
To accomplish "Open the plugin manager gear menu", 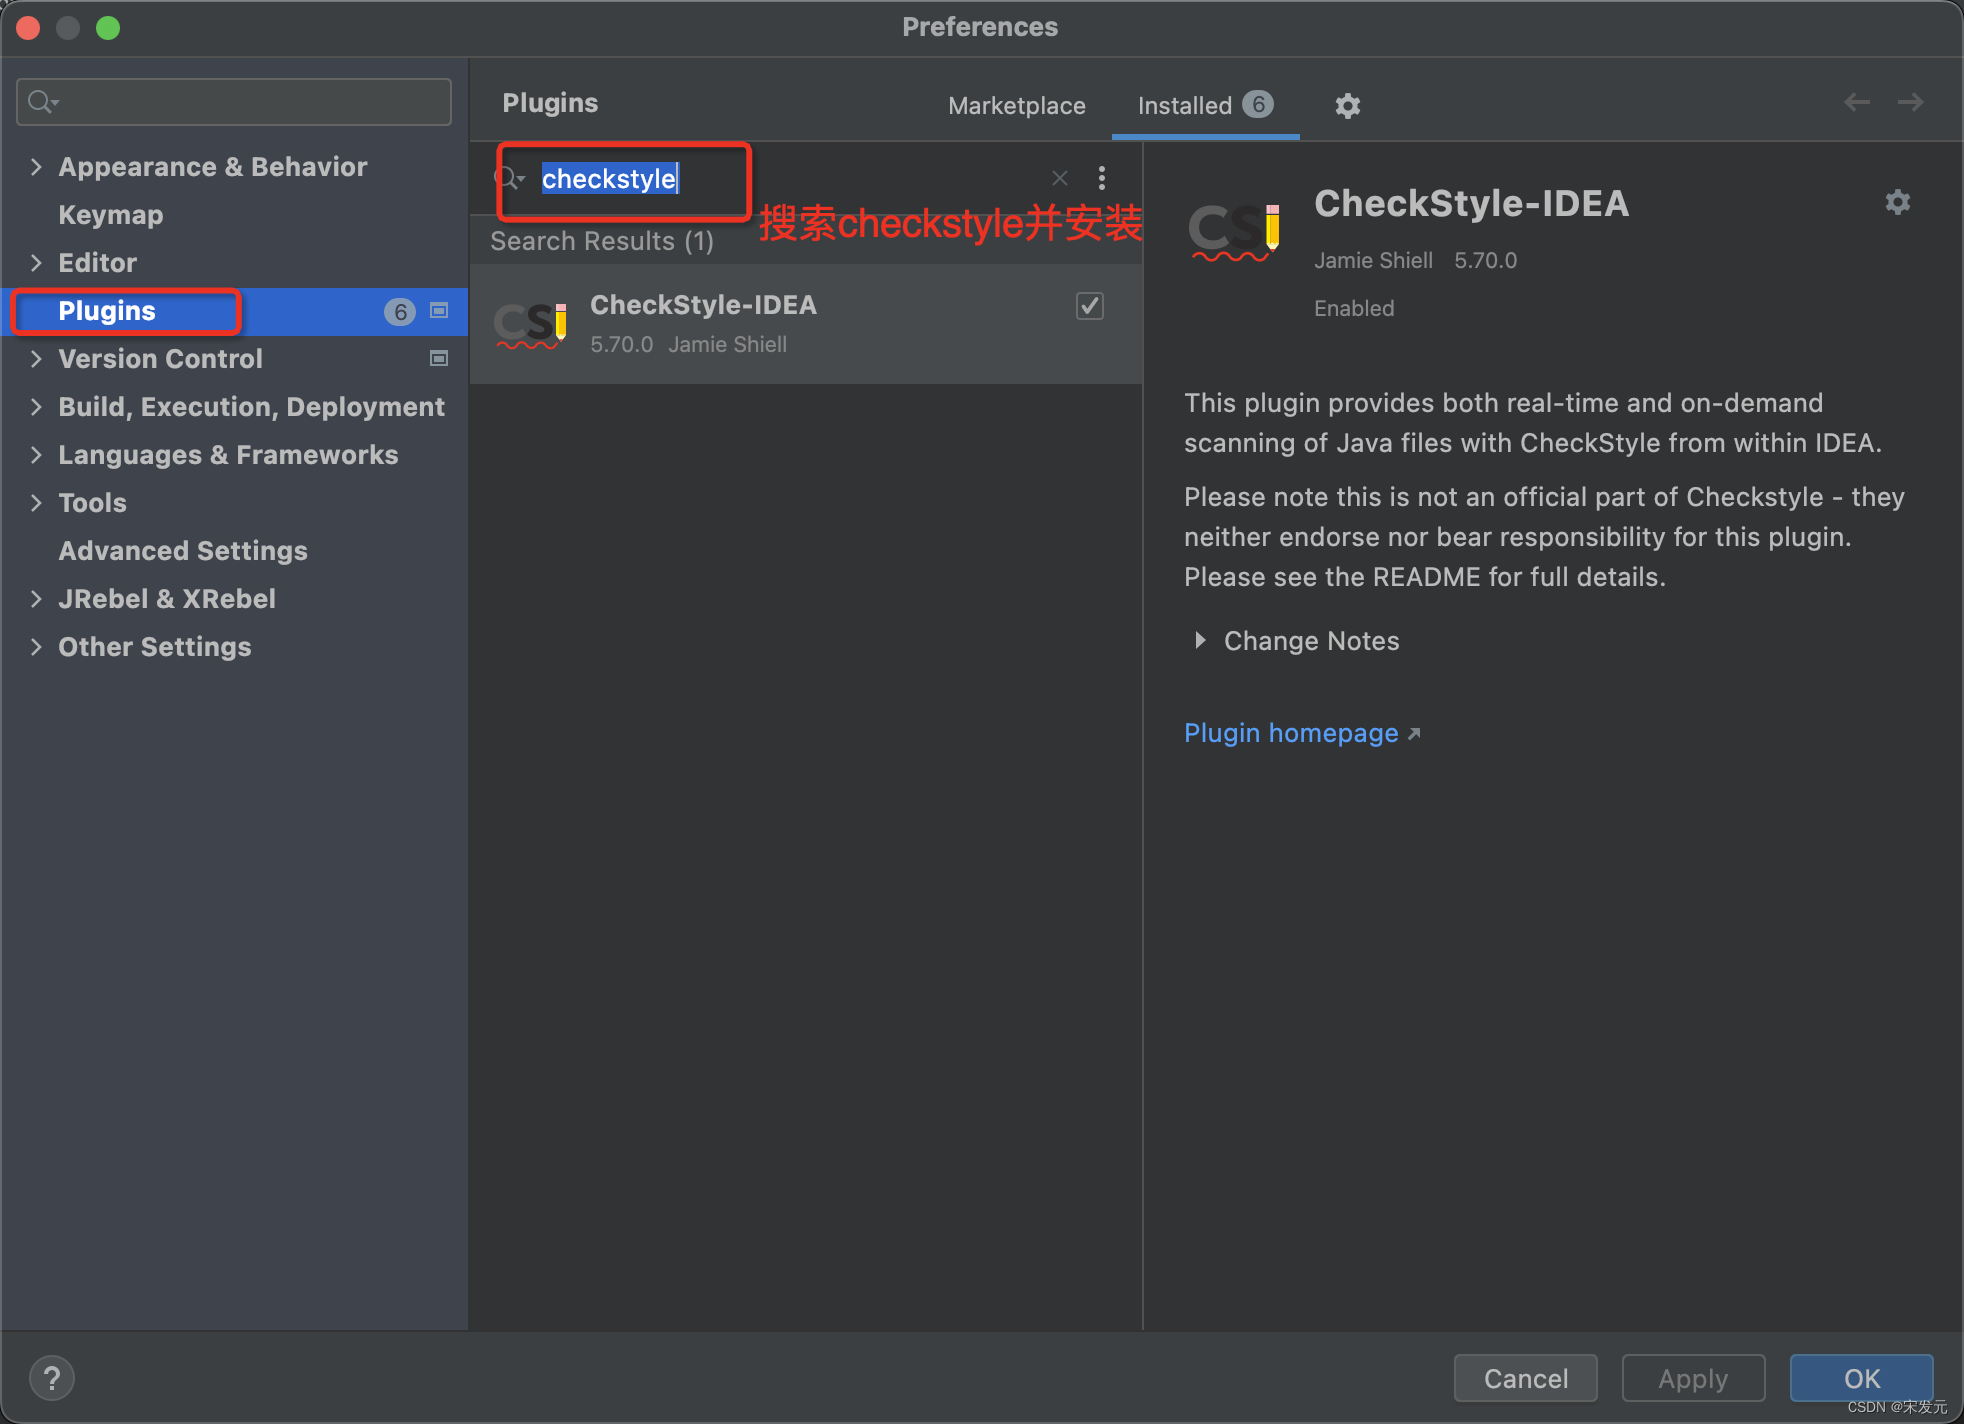I will (1347, 105).
